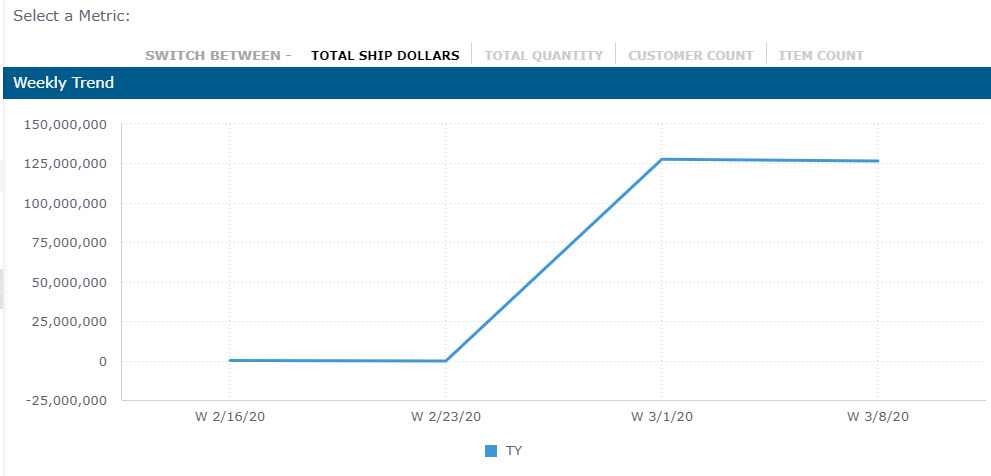991x476 pixels.
Task: Show the Item Count metric
Action: pyautogui.click(x=821, y=56)
